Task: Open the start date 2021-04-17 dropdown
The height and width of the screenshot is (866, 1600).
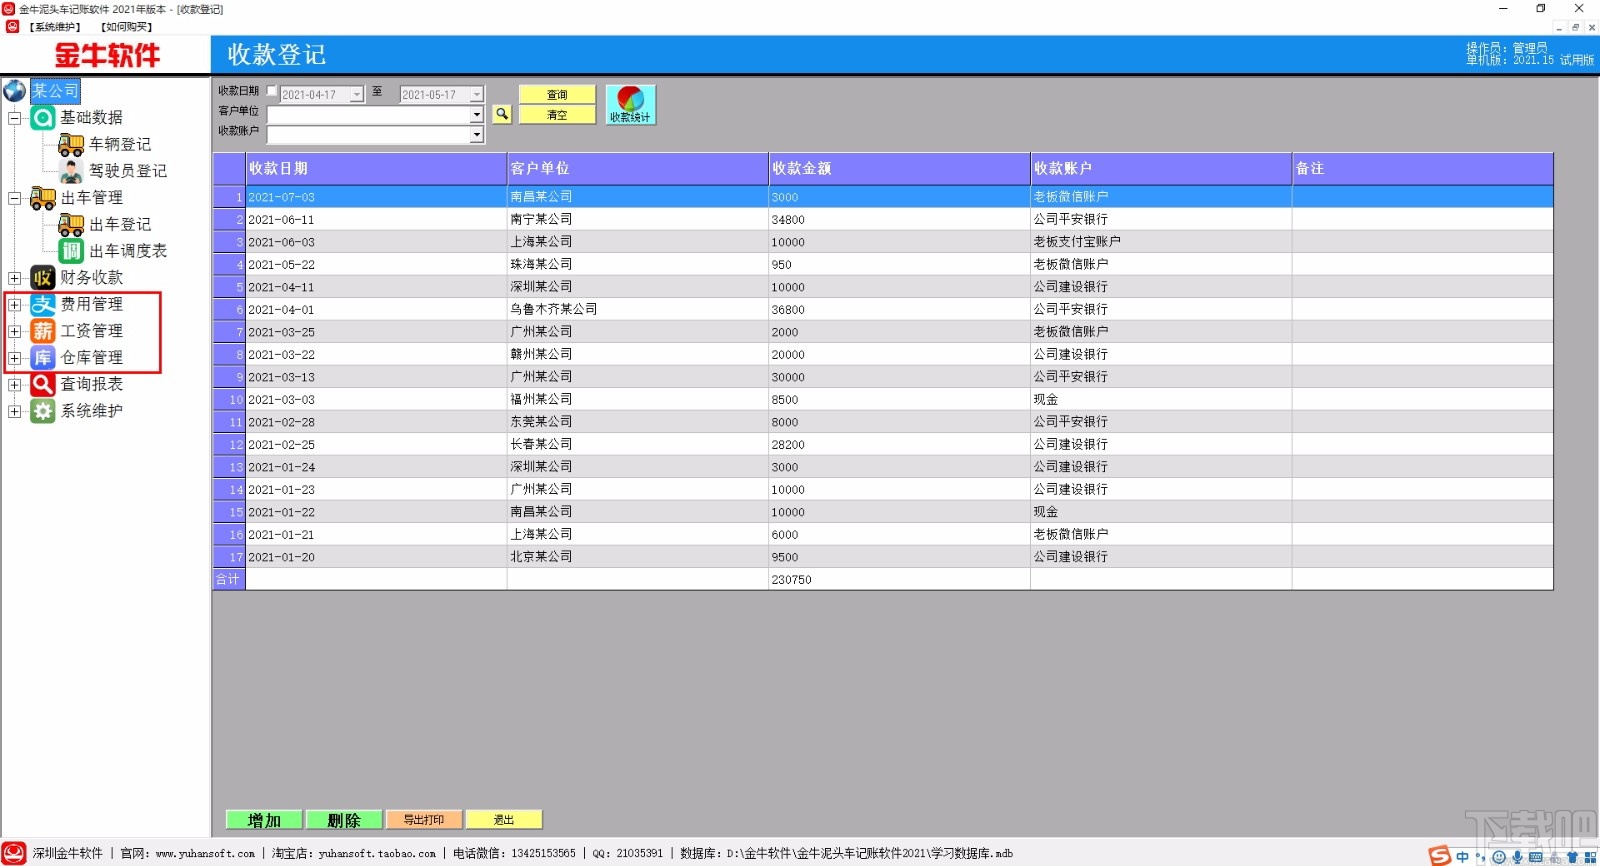Action: click(357, 94)
